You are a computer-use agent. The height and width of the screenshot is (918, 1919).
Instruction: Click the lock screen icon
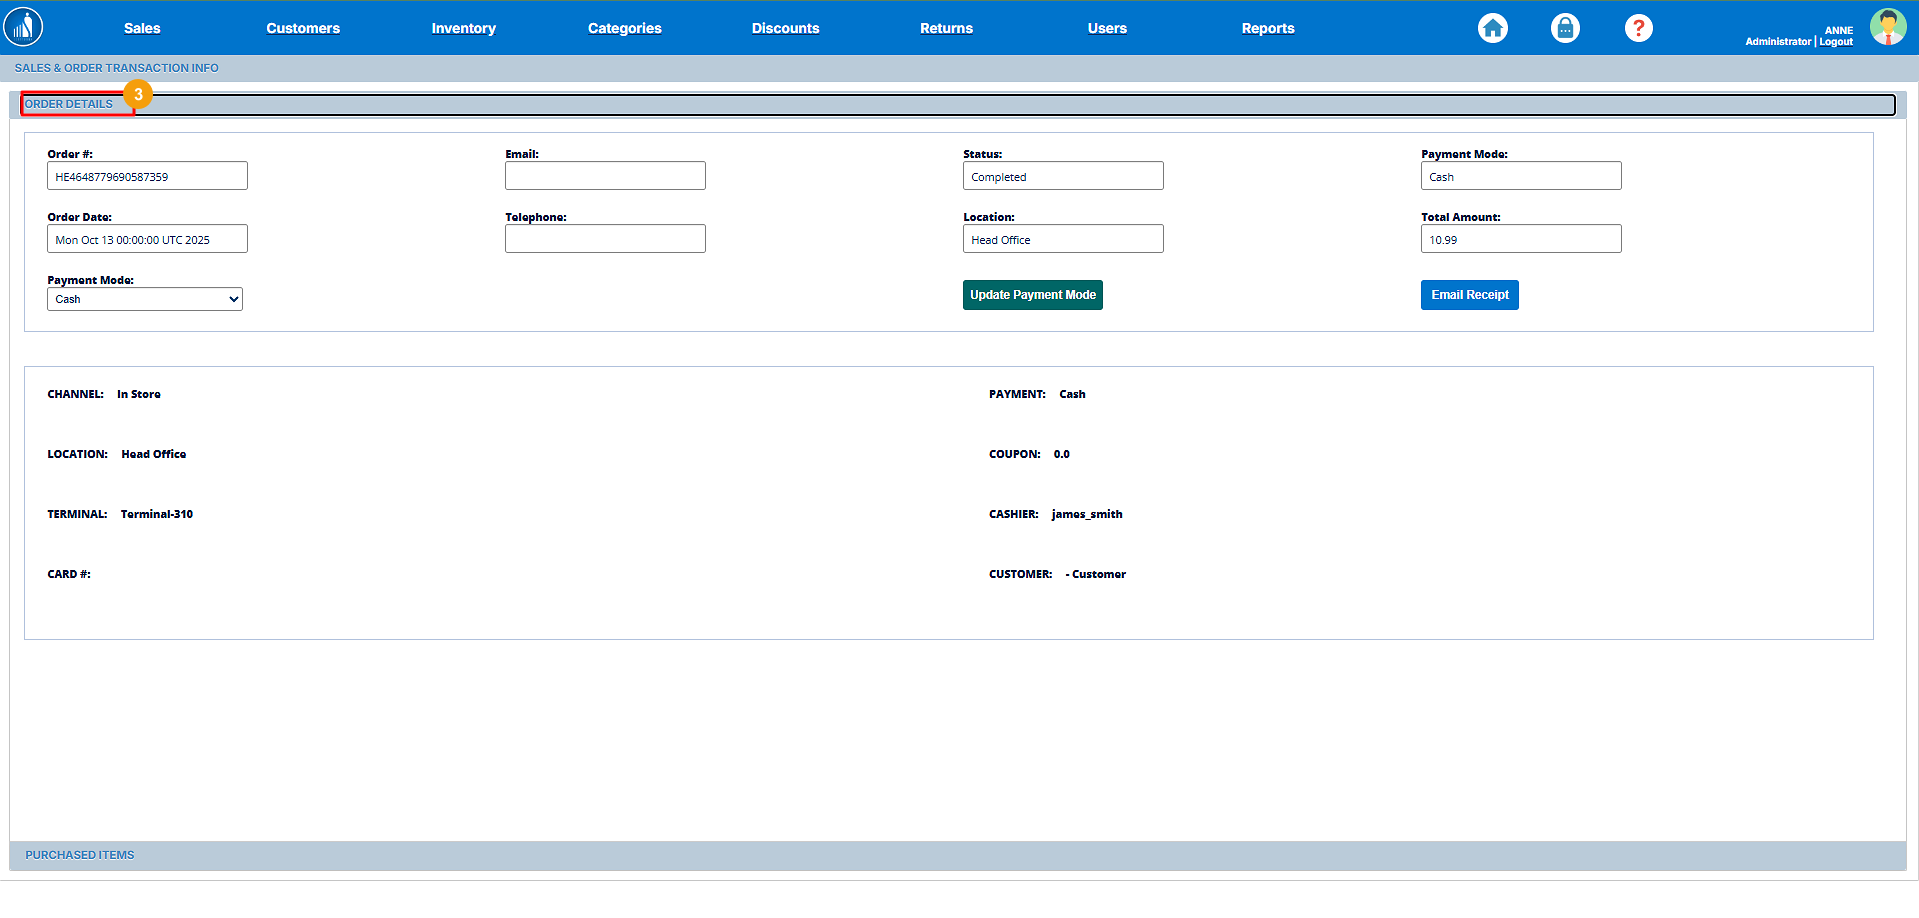click(1565, 28)
